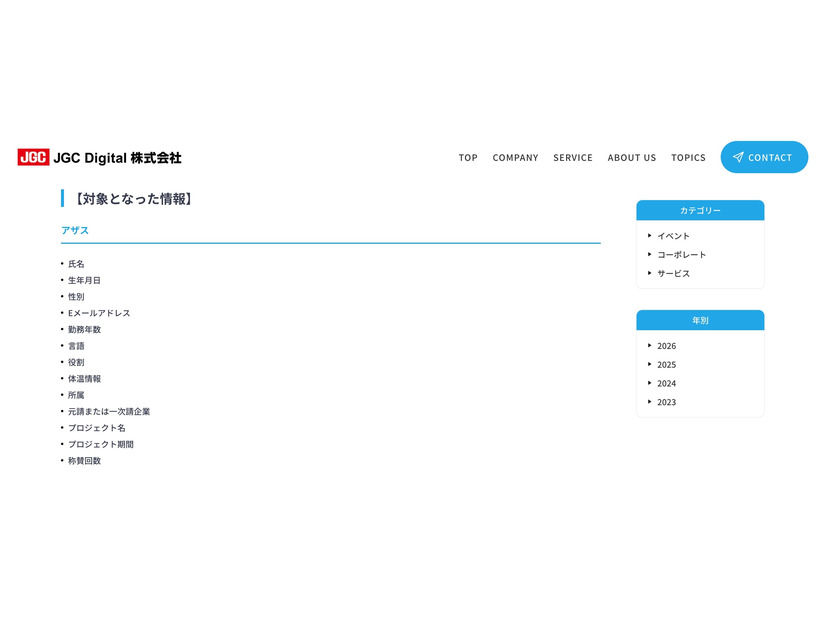Click the 称賛回数 list item

[x=84, y=461]
